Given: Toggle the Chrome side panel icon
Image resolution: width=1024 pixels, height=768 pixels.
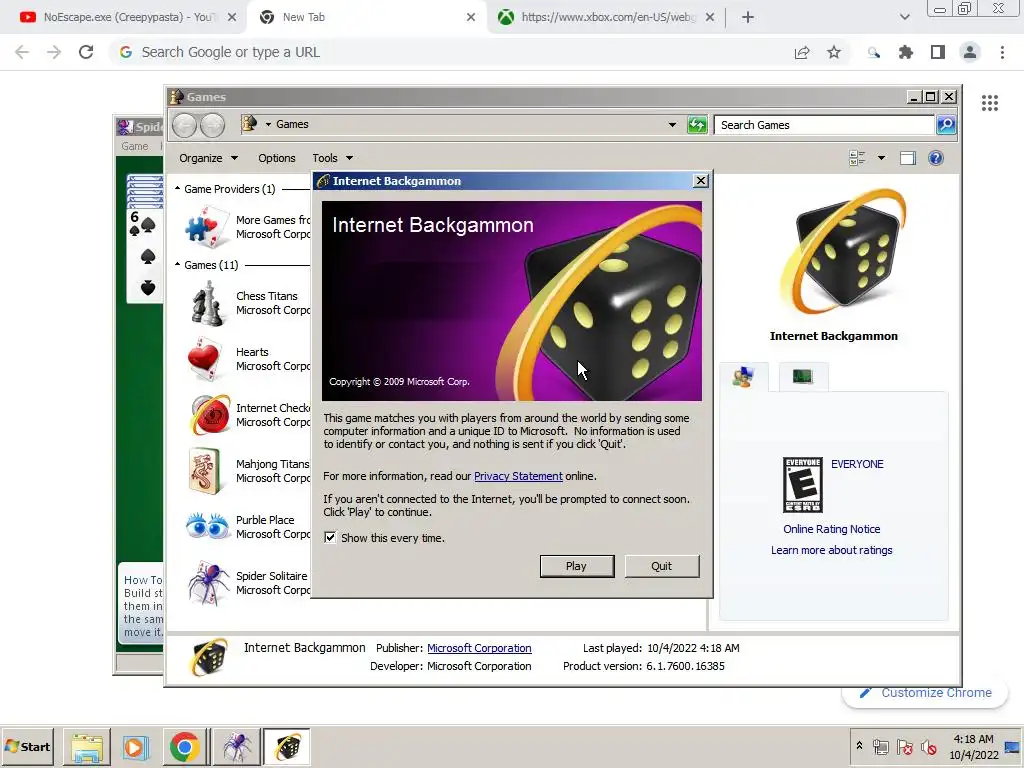Looking at the screenshot, I should click(938, 52).
